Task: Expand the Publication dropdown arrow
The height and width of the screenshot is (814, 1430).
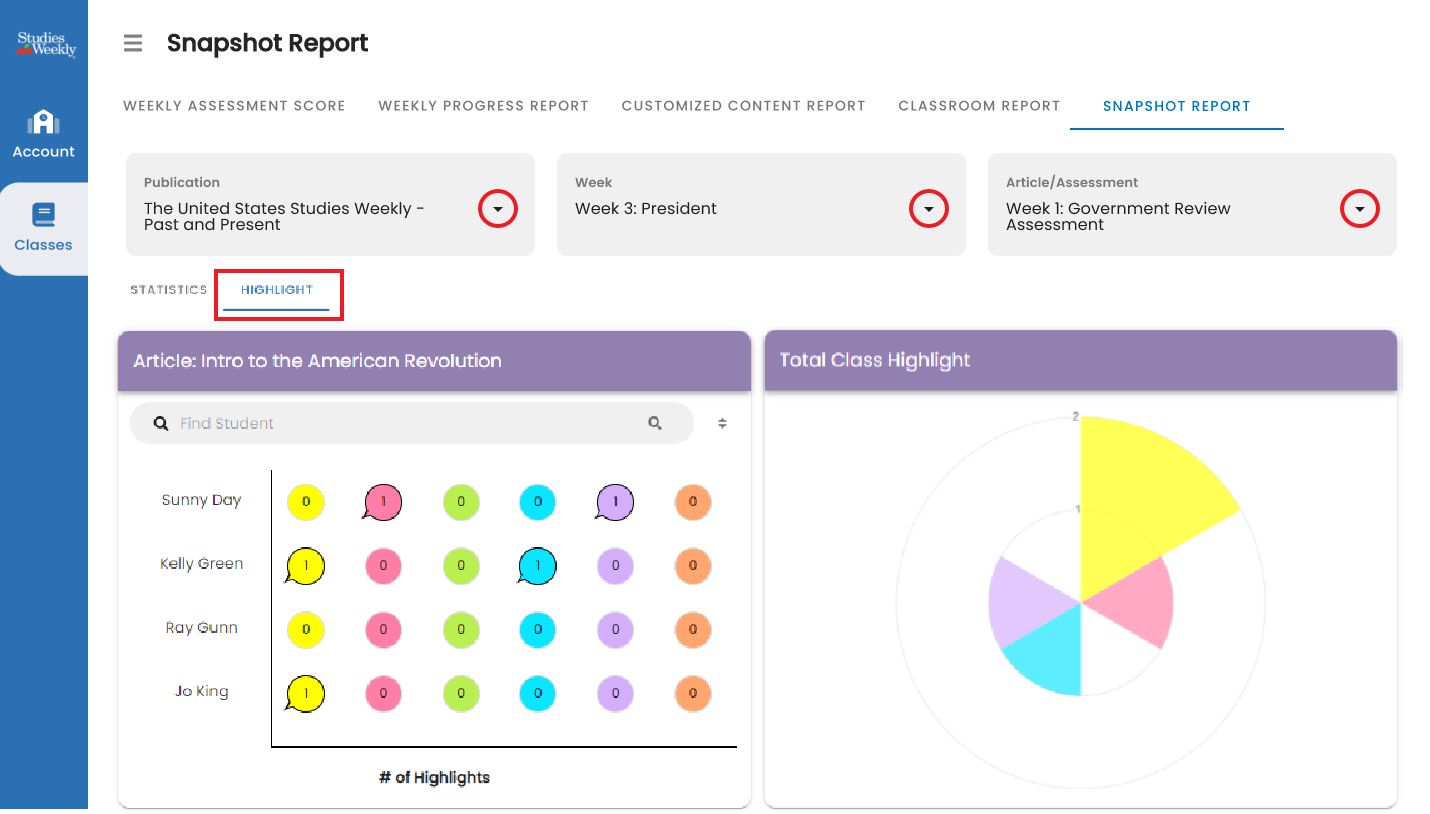Action: point(498,209)
